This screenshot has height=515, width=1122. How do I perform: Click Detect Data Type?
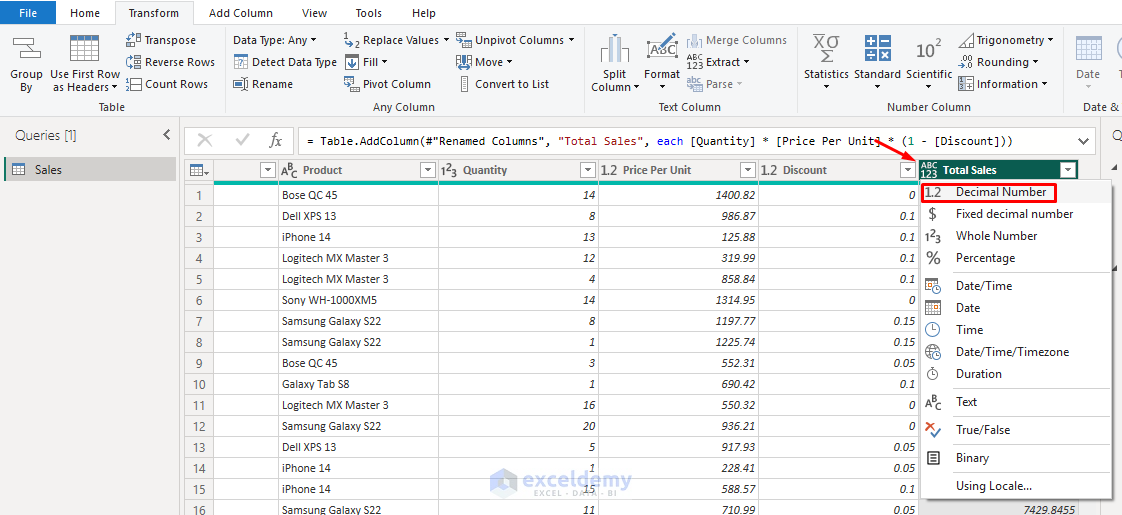point(285,62)
